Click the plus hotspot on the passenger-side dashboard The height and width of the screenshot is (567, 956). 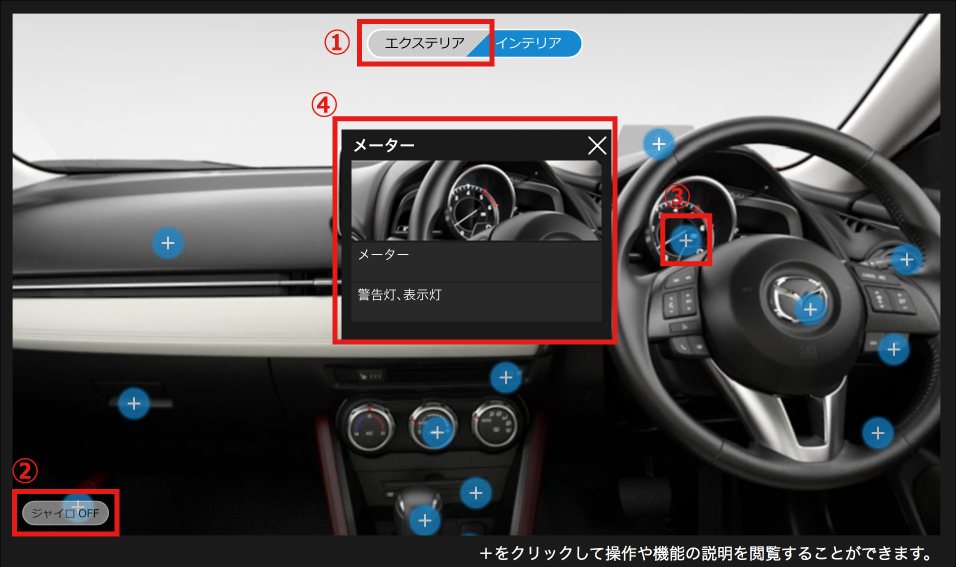(x=168, y=242)
